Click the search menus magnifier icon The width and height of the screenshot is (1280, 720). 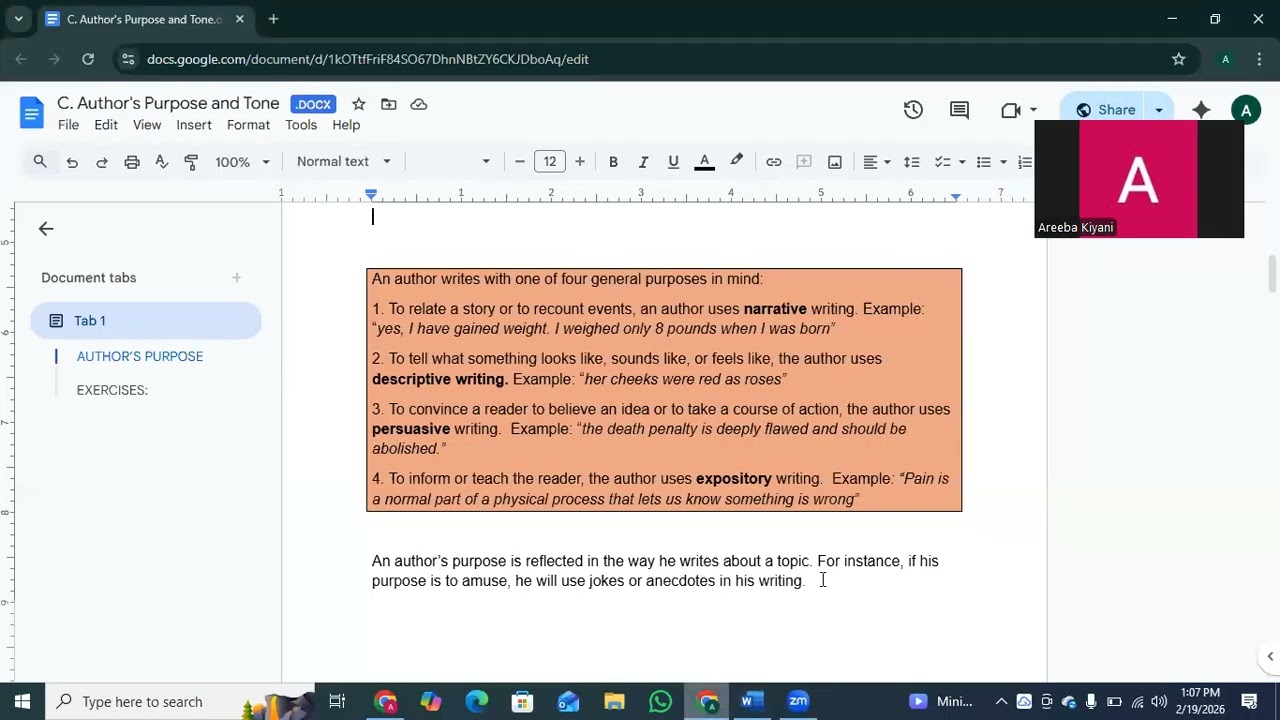40,161
